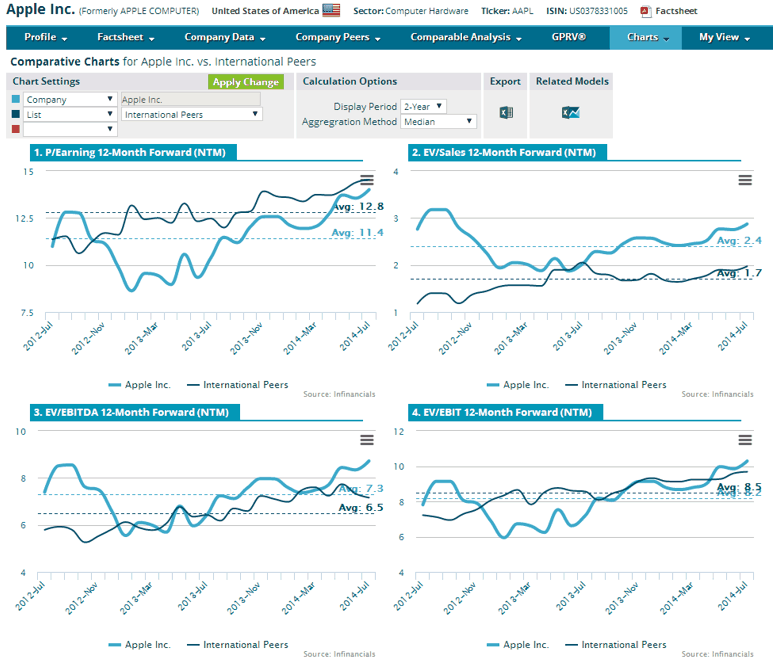Click the Apply Change button
This screenshot has width=779, height=667.
[246, 82]
